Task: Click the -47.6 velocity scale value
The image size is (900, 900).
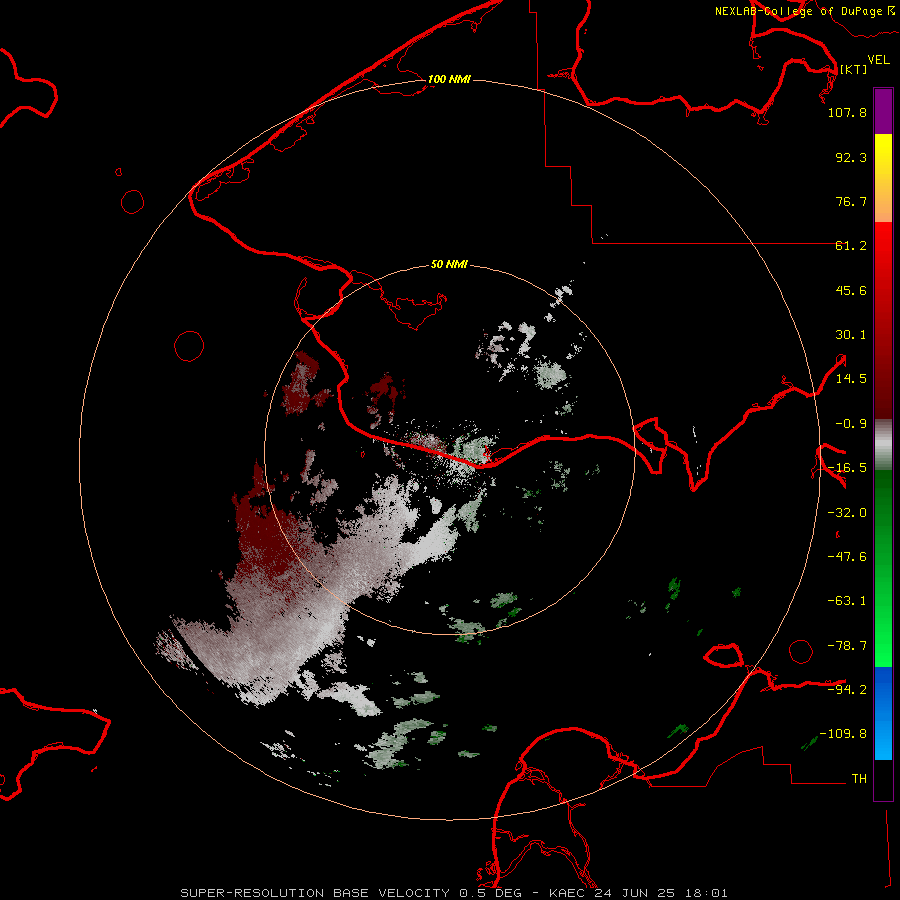Action: pyautogui.click(x=847, y=557)
